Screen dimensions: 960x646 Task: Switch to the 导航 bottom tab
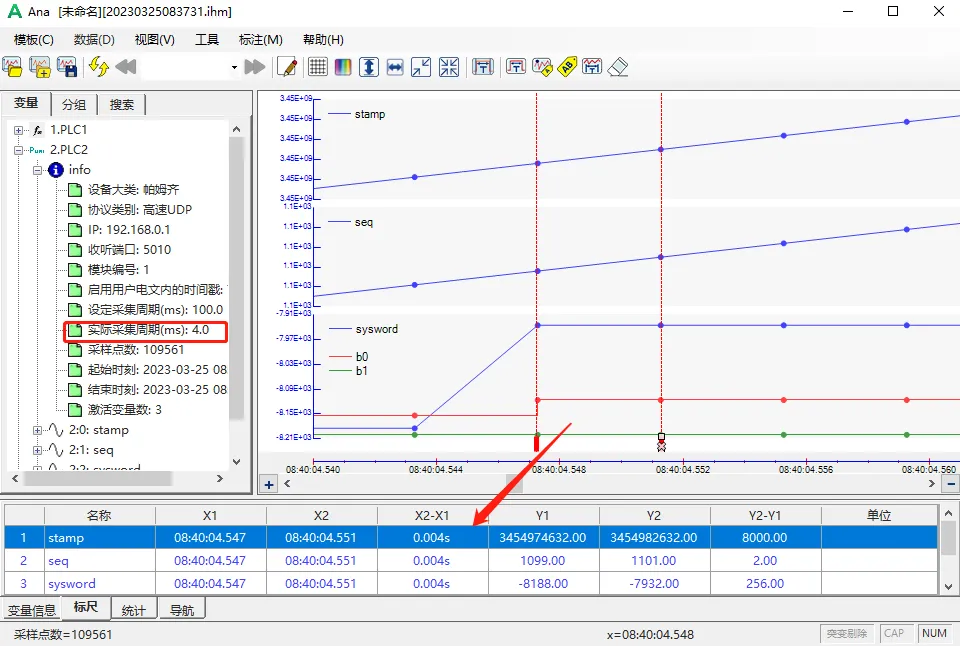pyautogui.click(x=182, y=610)
